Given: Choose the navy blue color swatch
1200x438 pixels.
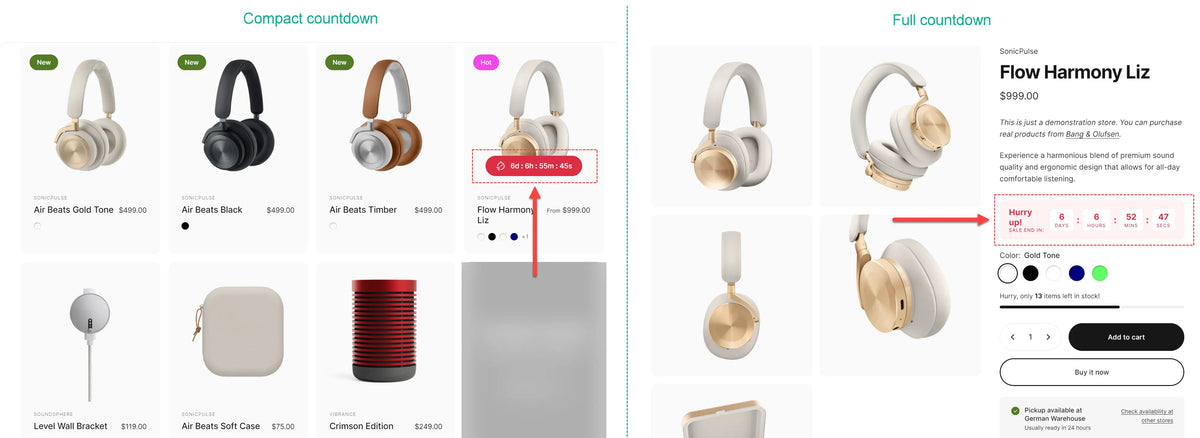Looking at the screenshot, I should coord(1076,273).
